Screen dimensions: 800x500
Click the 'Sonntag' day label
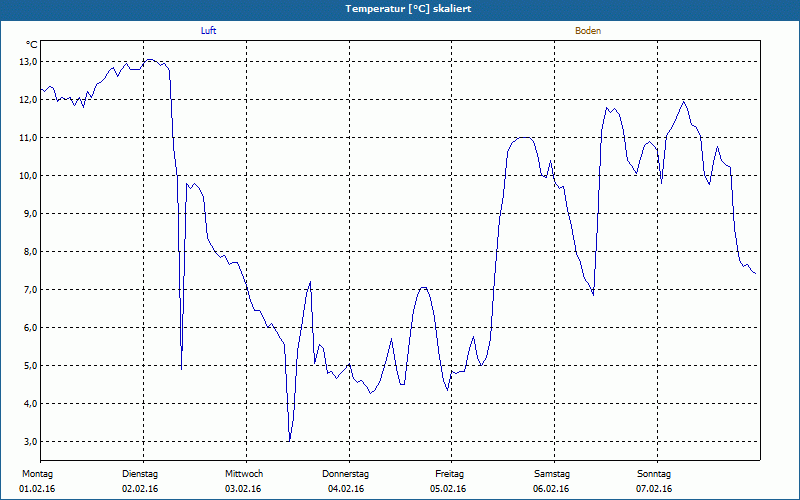click(x=654, y=474)
